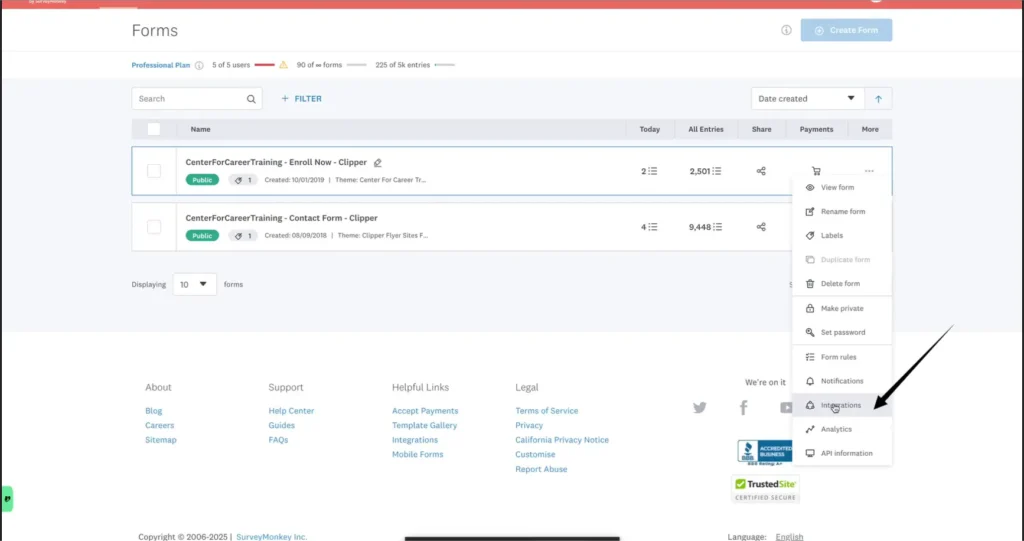Toggle sort direction arrow button
Image resolution: width=1024 pixels, height=541 pixels.
(x=879, y=99)
